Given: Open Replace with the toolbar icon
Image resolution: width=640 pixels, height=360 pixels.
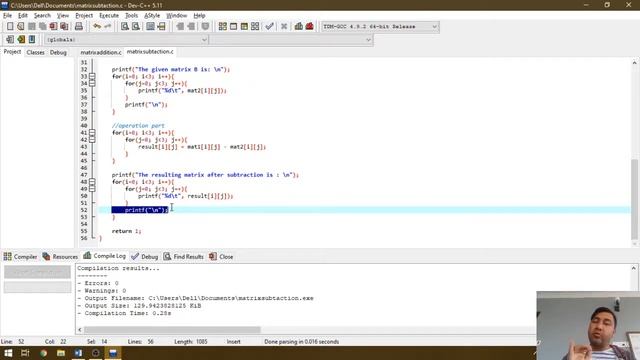Looking at the screenshot, I should click(136, 27).
